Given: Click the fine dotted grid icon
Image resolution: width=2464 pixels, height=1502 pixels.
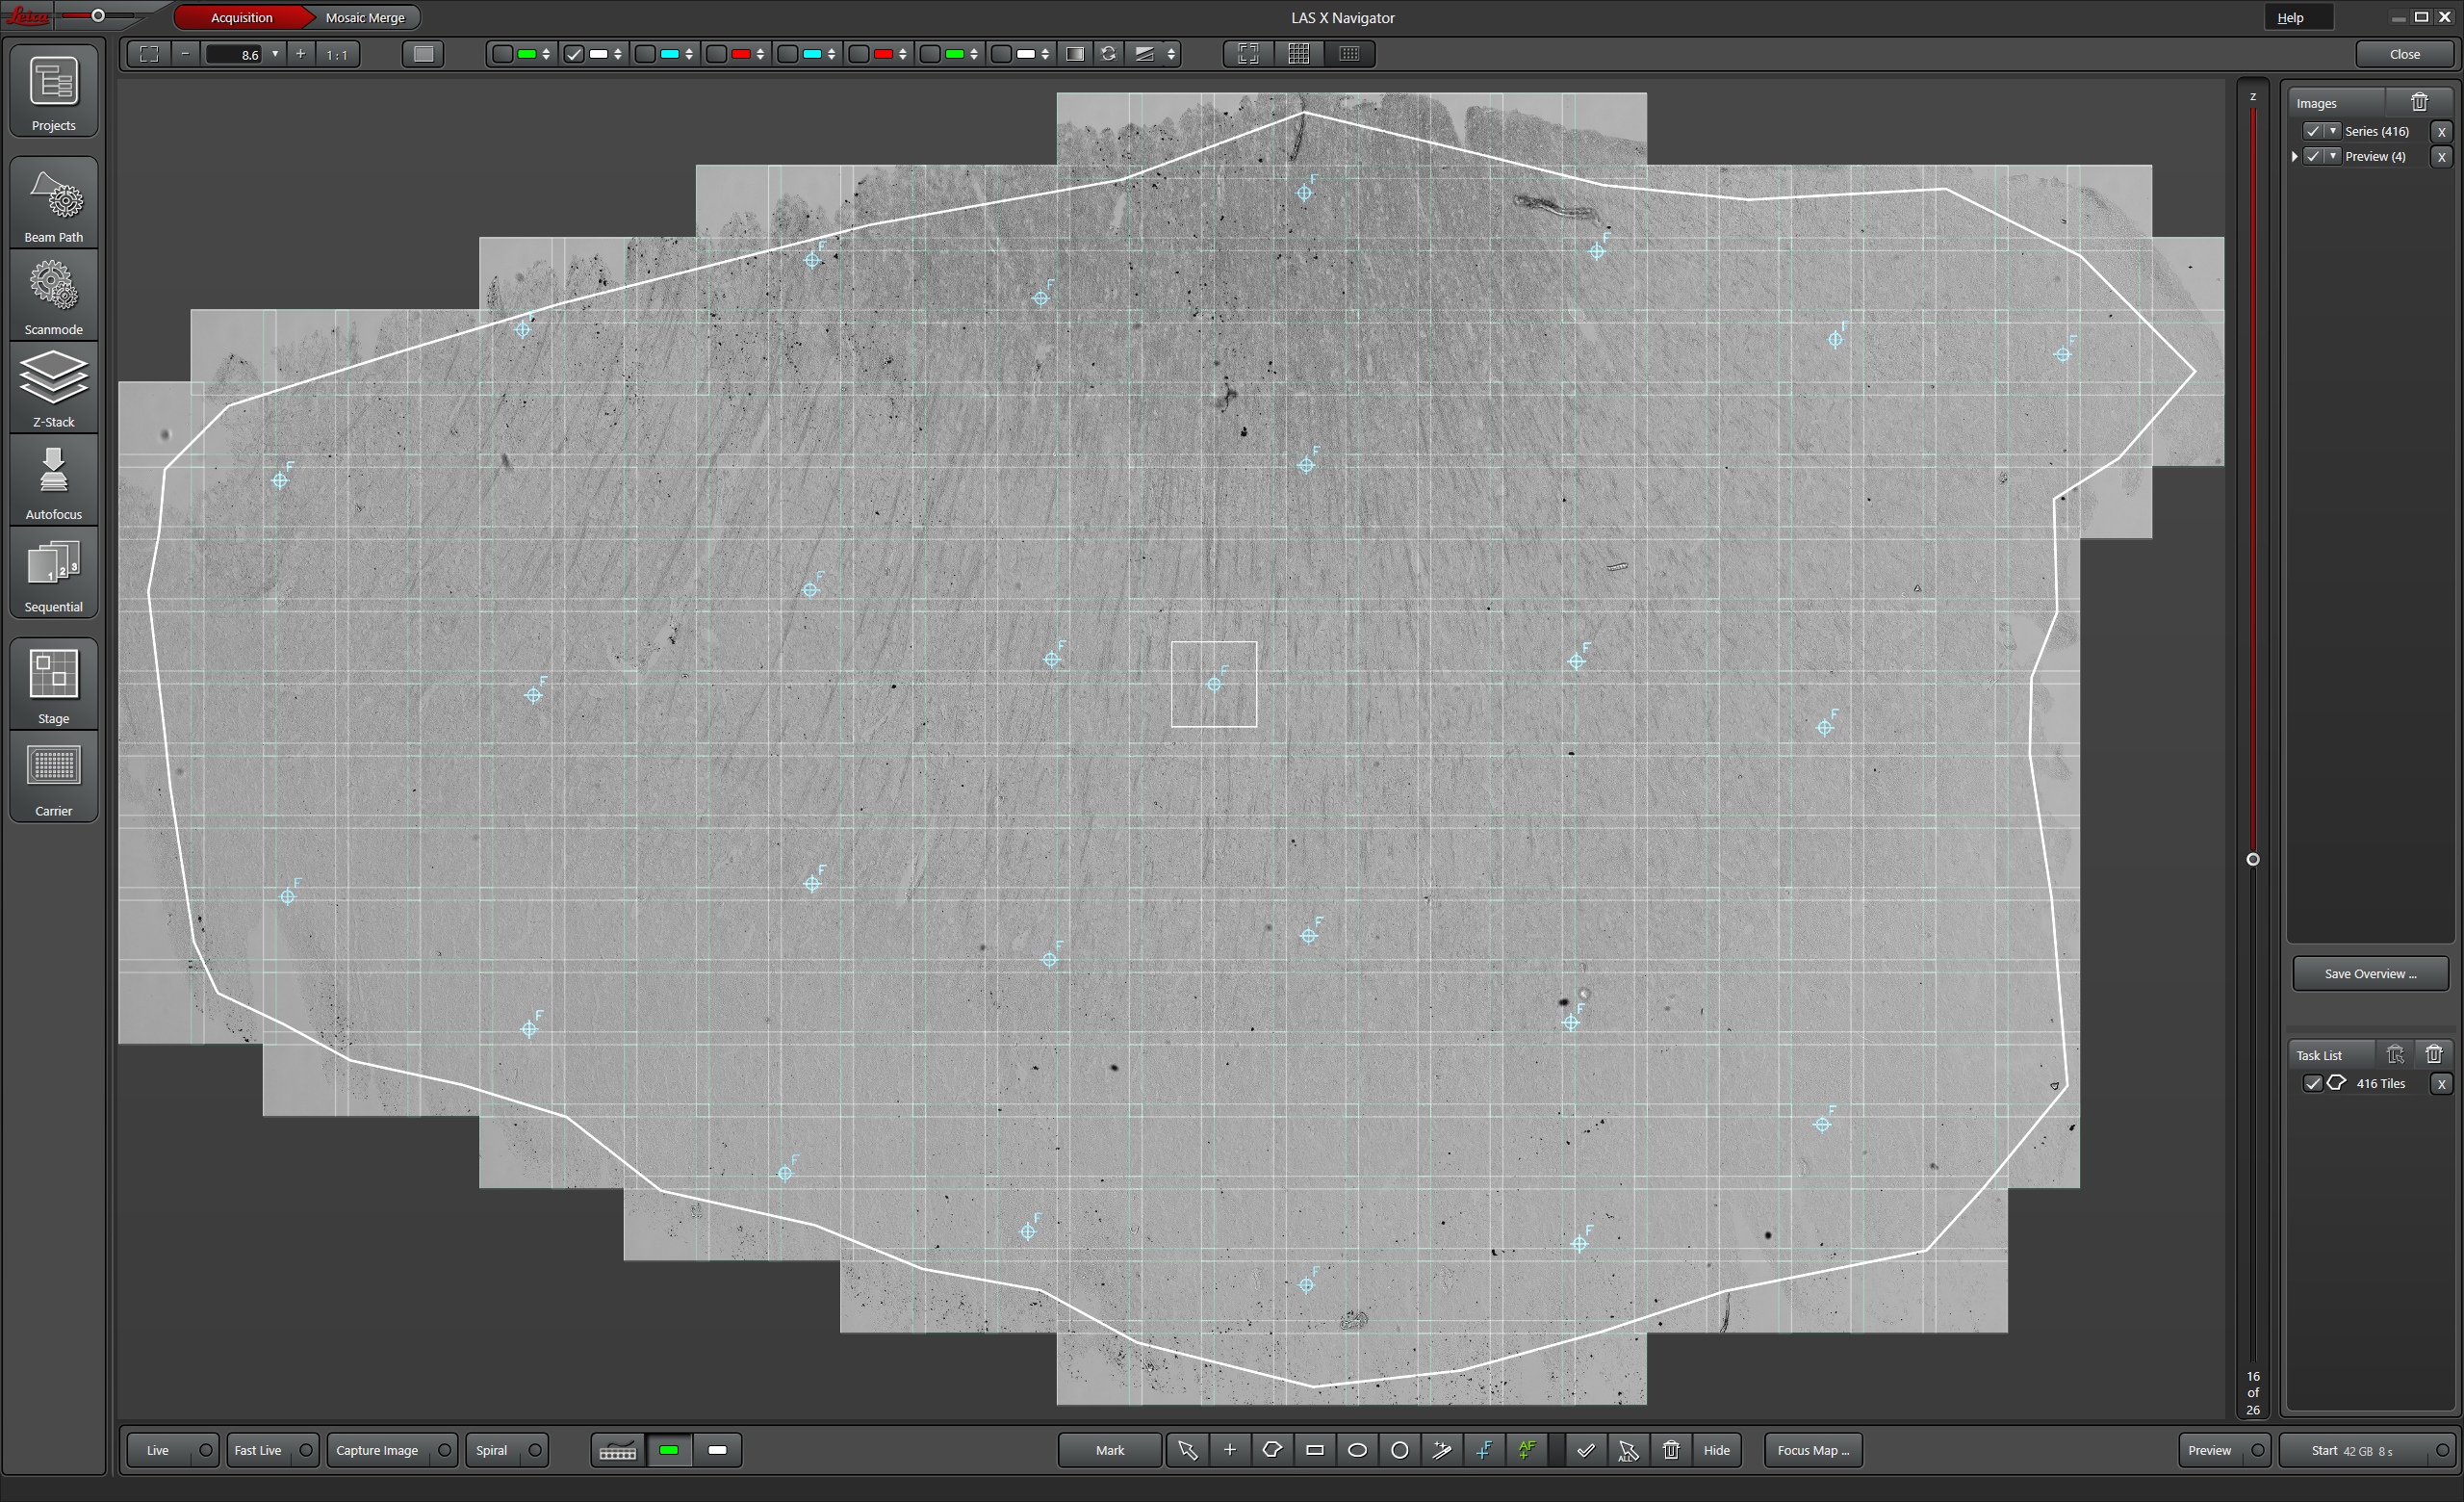Looking at the screenshot, I should (1349, 54).
